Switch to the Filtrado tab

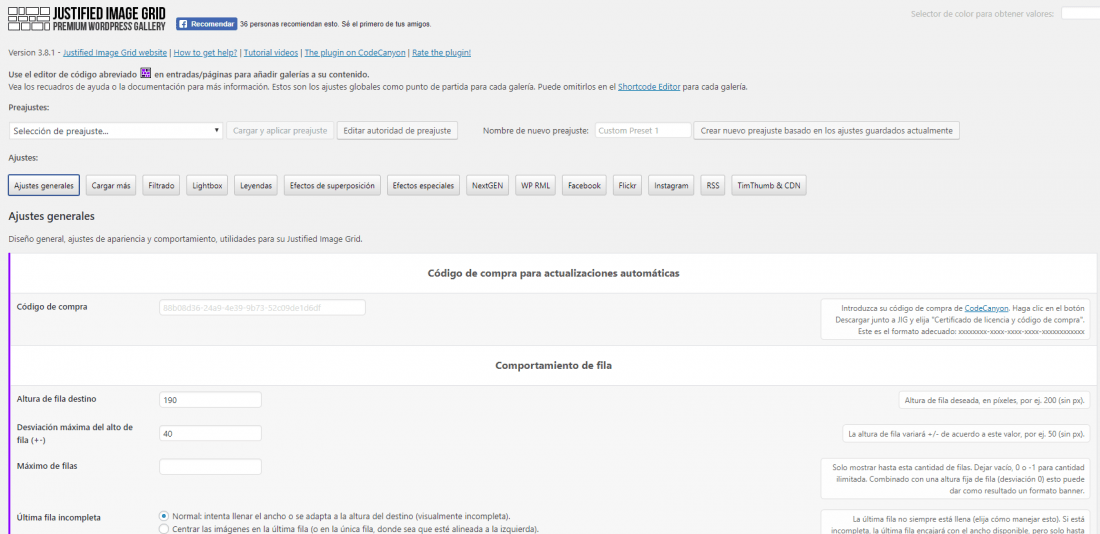click(x=161, y=186)
